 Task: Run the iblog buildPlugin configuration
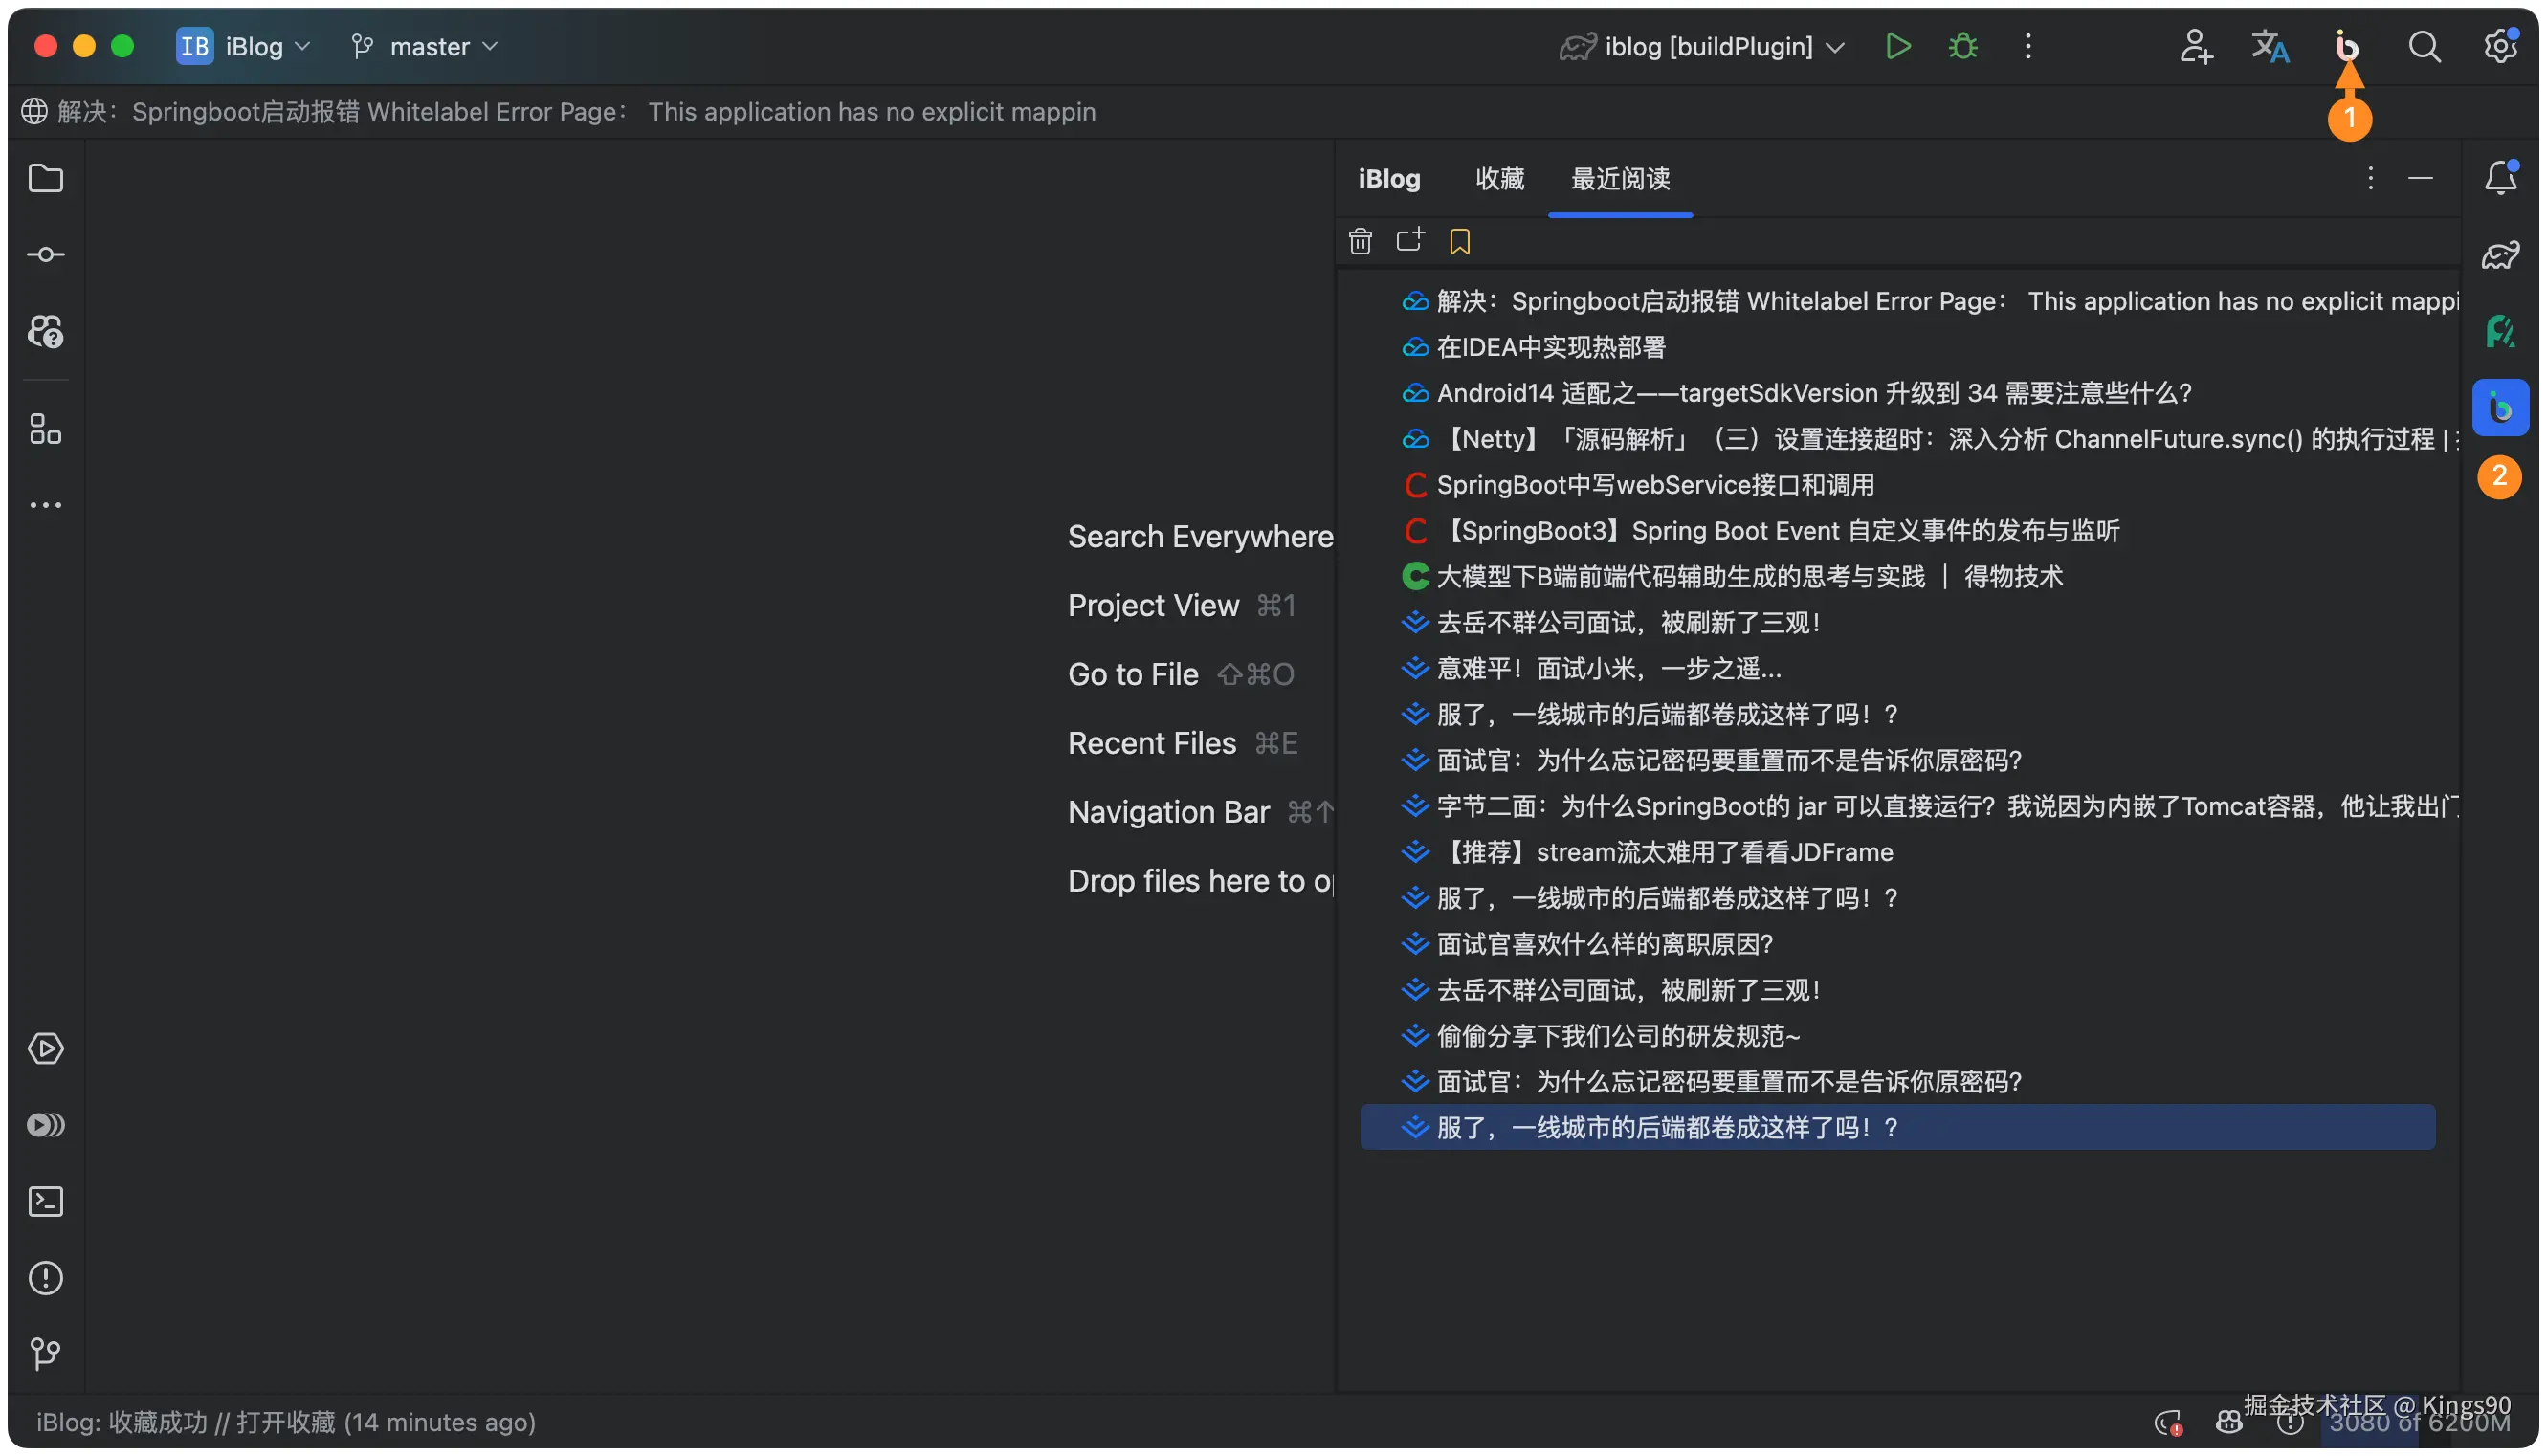(1897, 46)
